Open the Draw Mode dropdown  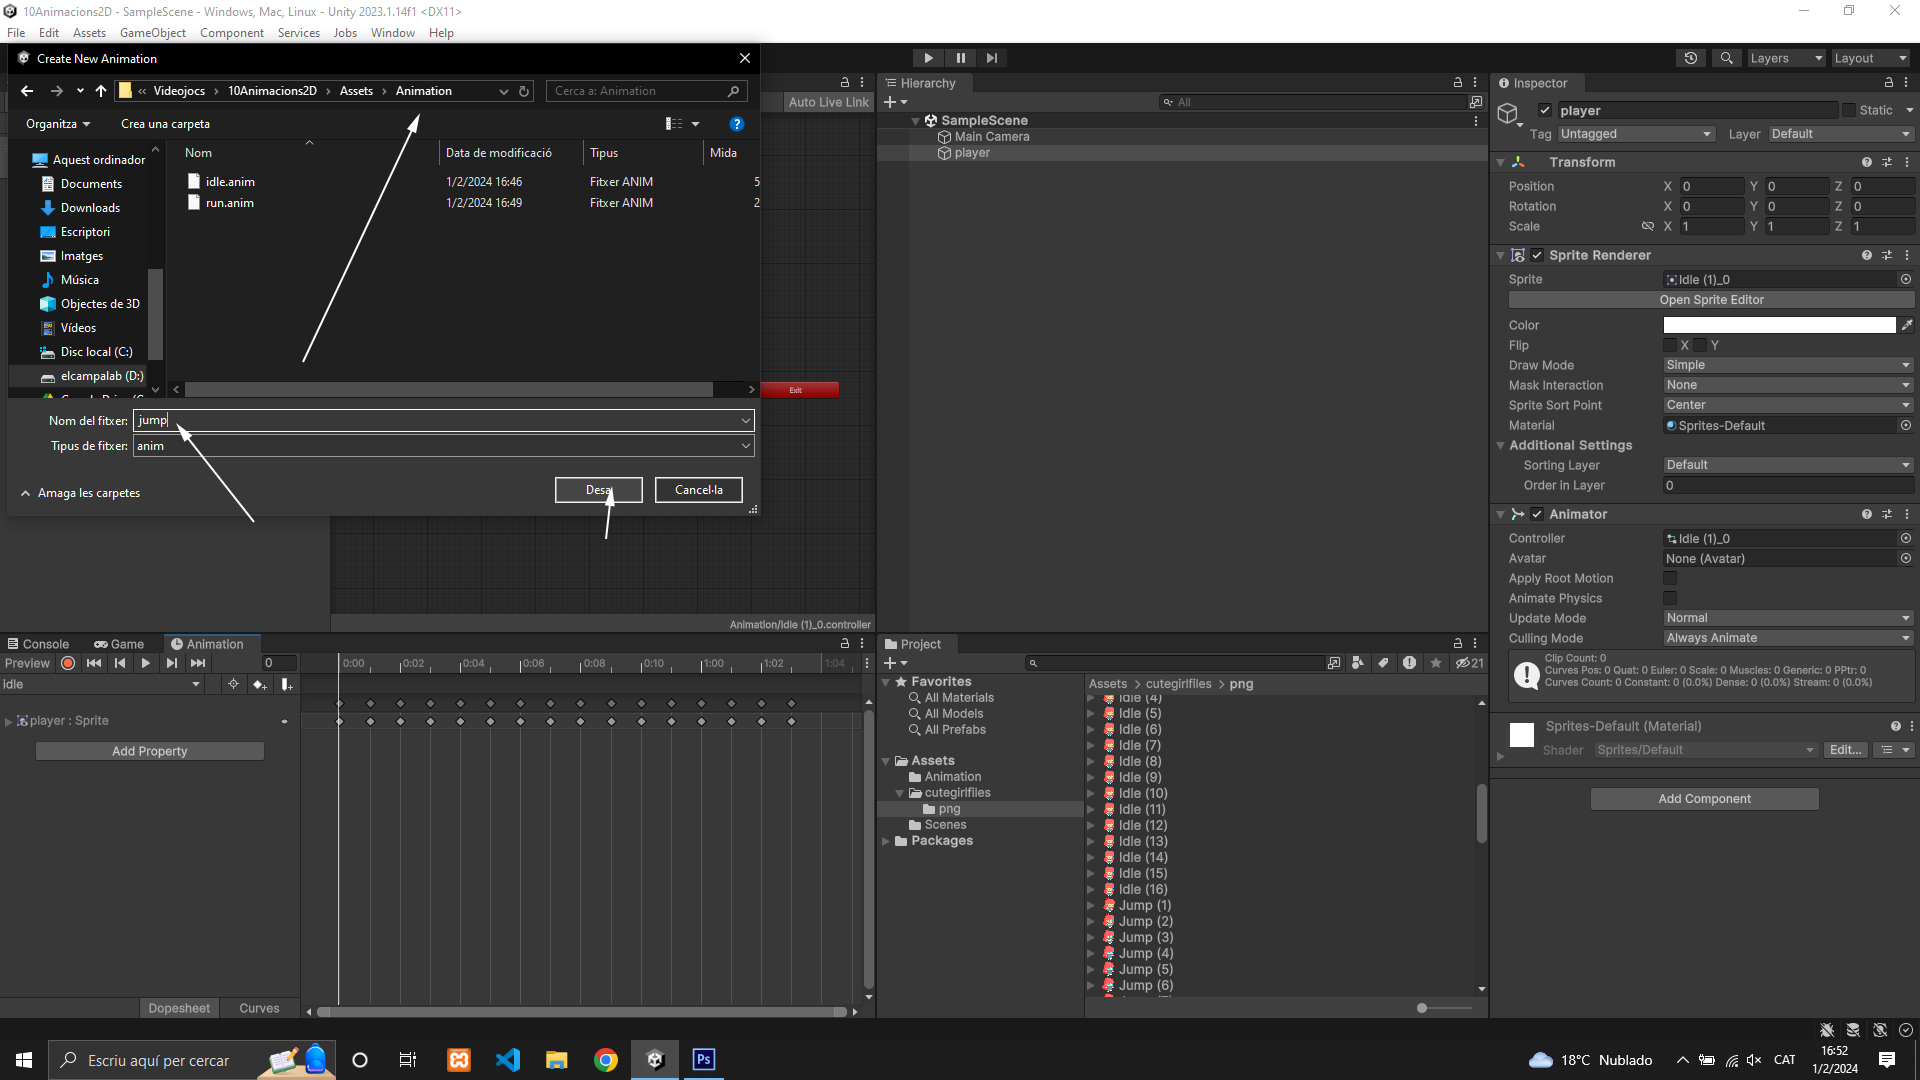point(1787,365)
